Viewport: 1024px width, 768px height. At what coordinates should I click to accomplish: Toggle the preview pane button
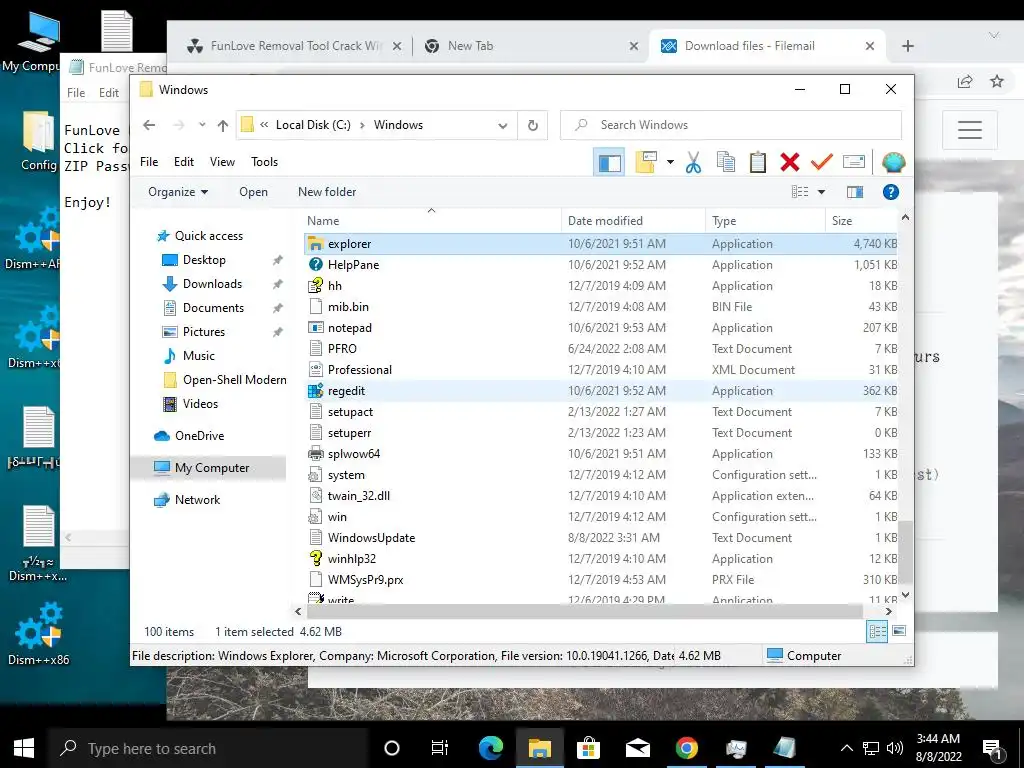coord(854,192)
